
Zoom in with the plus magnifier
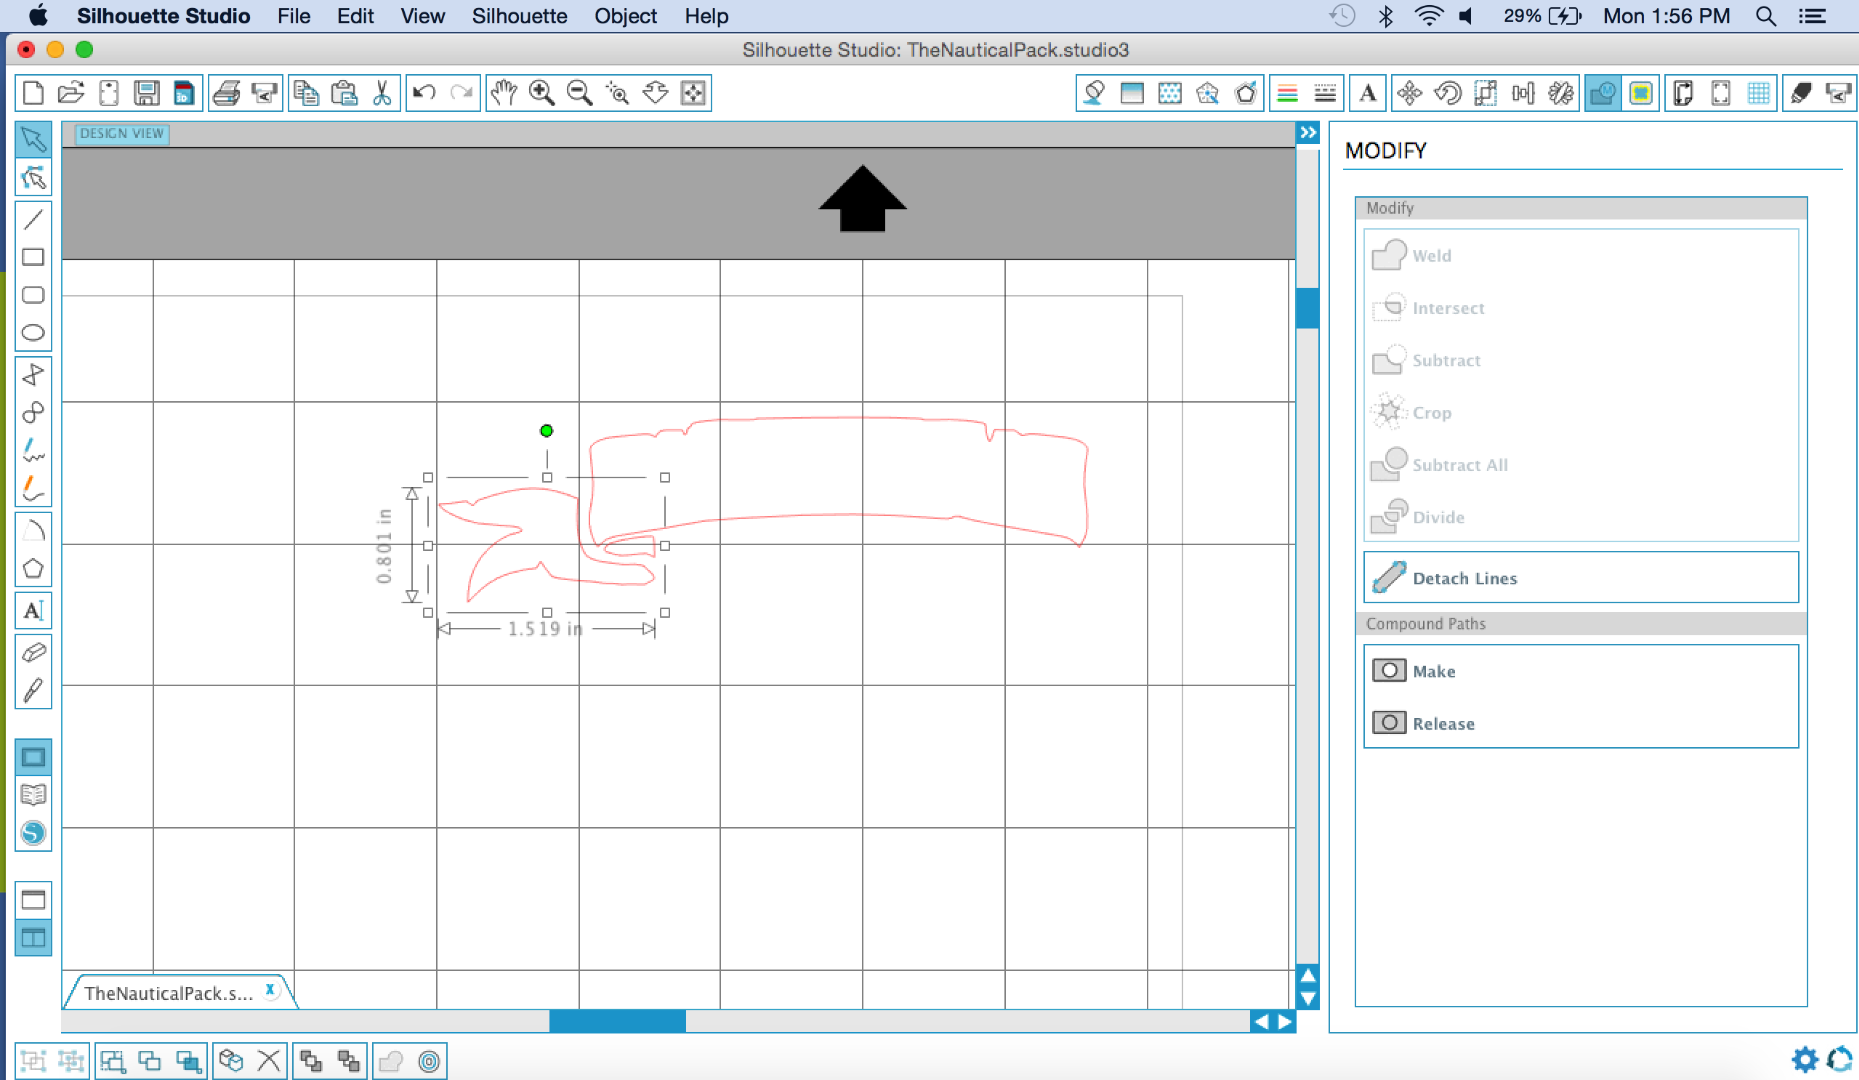pos(542,93)
